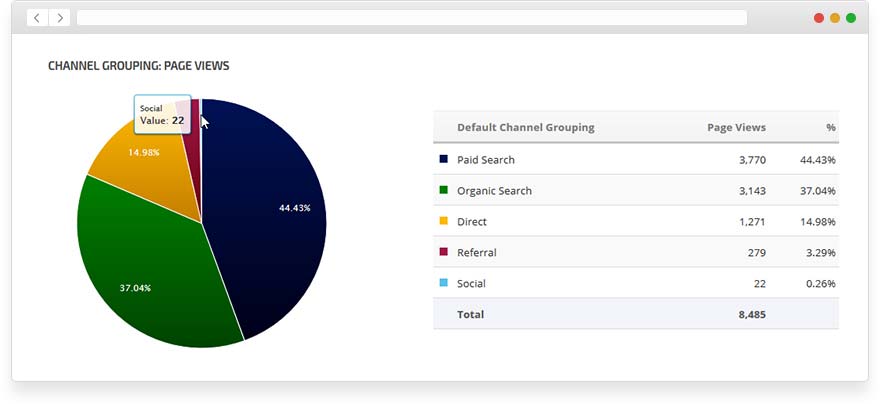Sort by Default Channel Grouping column header
Screen dimensions: 880x404
525,127
